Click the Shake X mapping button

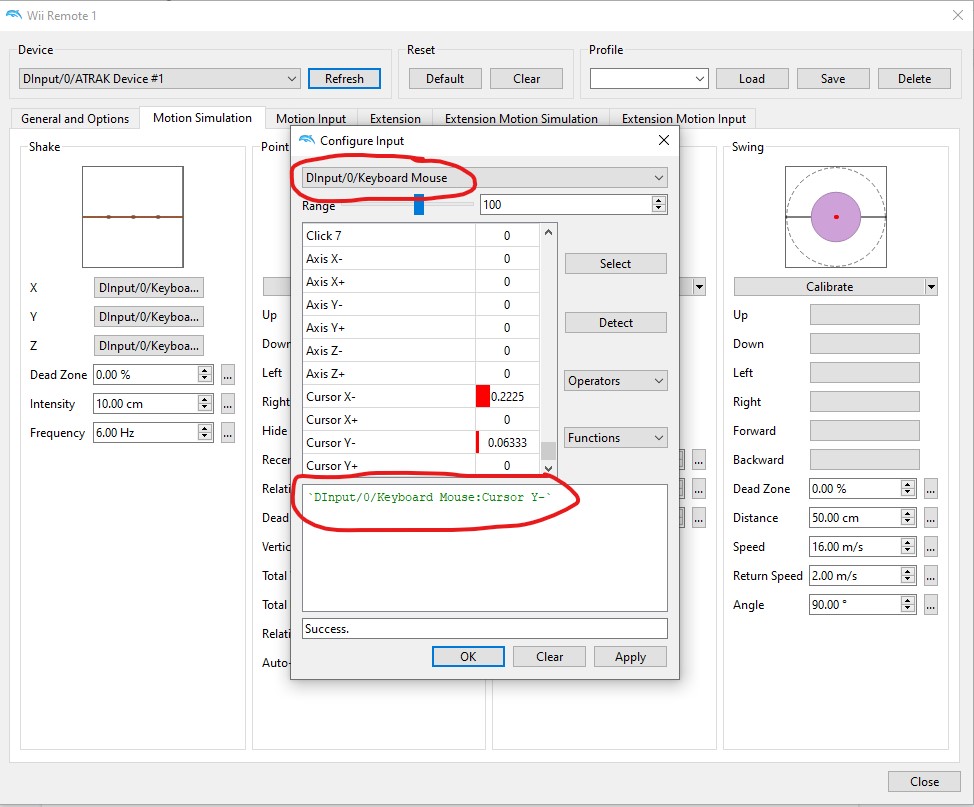click(x=149, y=288)
